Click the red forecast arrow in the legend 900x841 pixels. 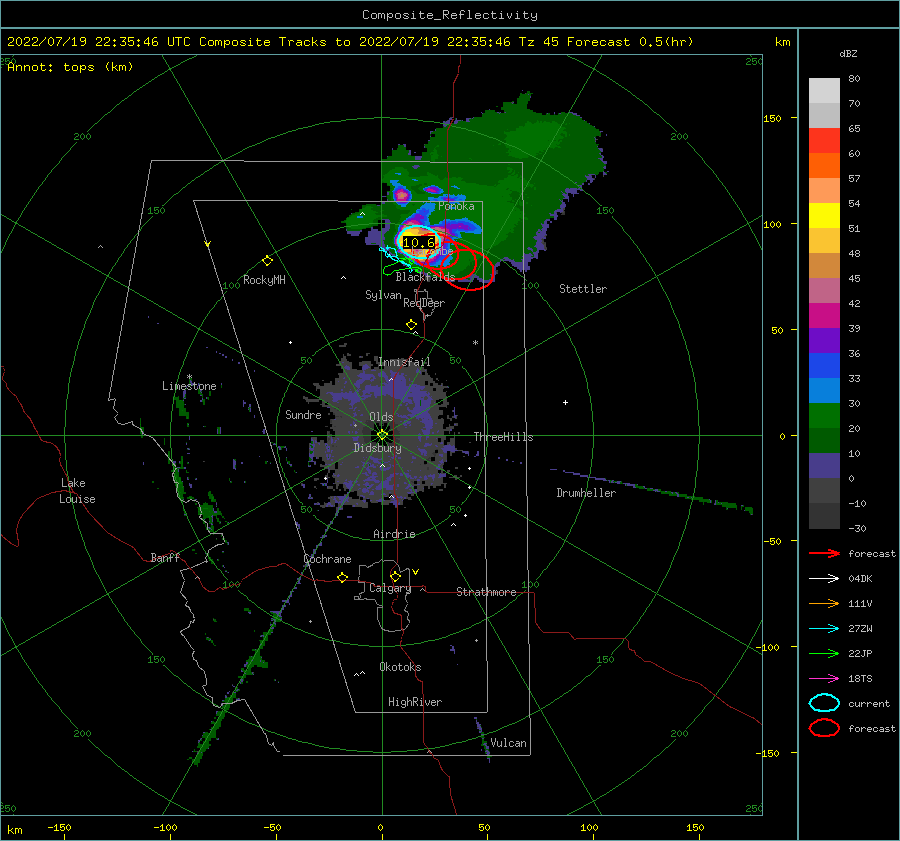click(824, 553)
